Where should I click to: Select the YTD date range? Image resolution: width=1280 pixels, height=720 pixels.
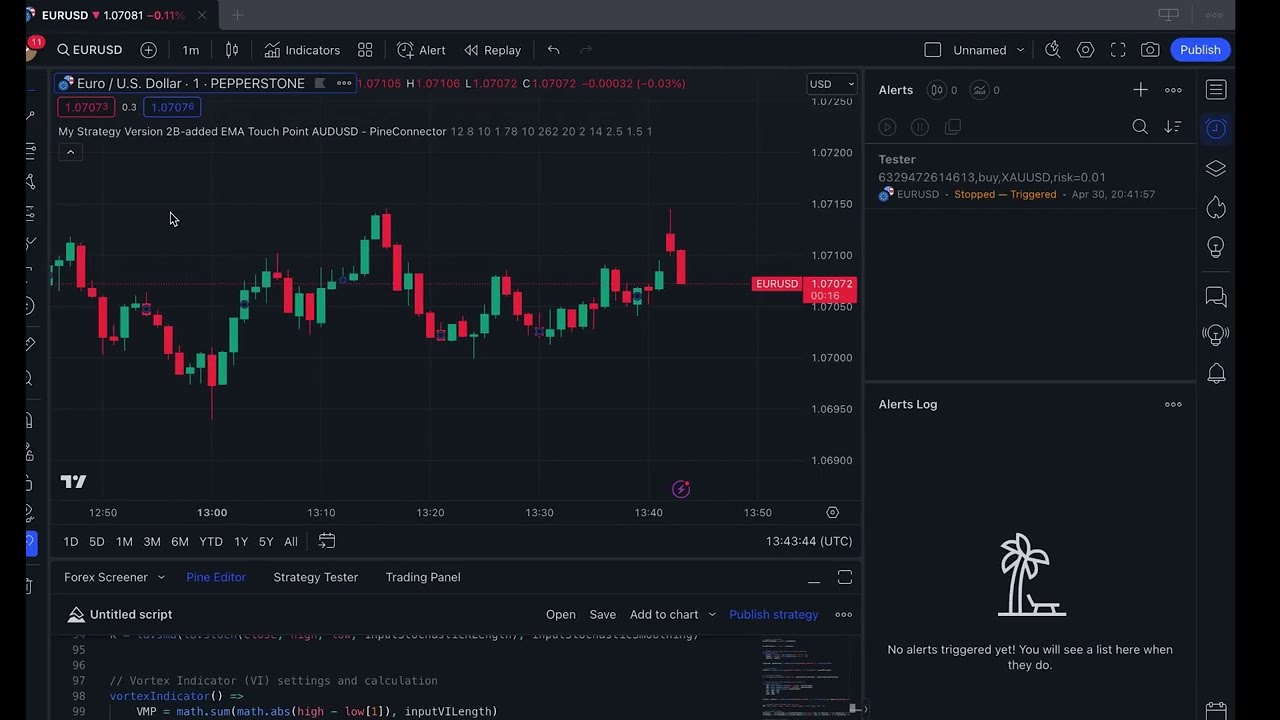[211, 541]
